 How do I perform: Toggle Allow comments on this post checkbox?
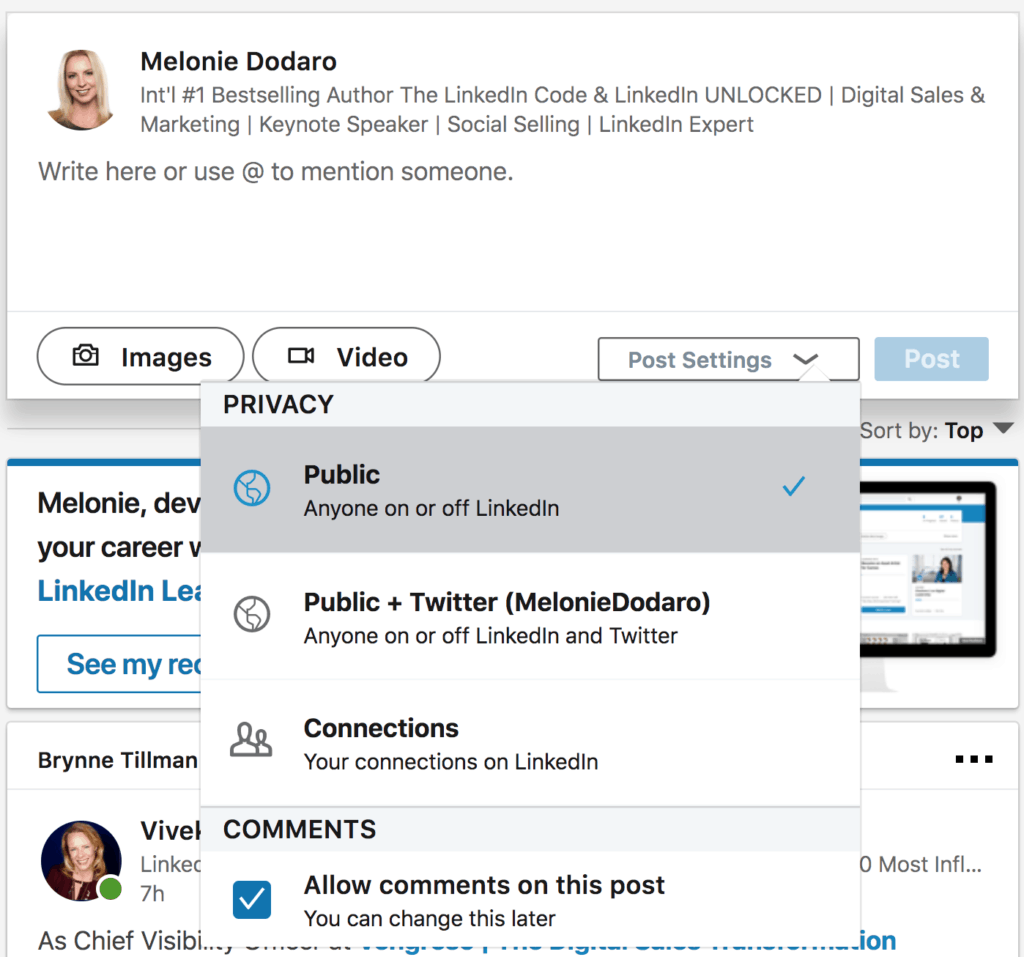[x=252, y=900]
